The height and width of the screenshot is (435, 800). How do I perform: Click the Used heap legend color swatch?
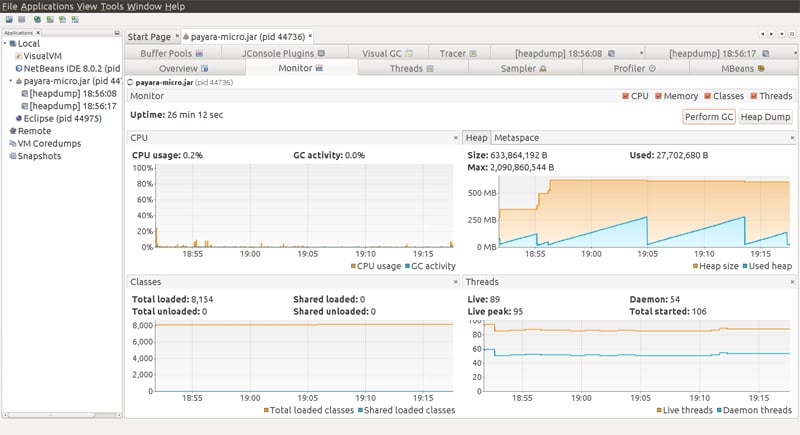click(744, 266)
